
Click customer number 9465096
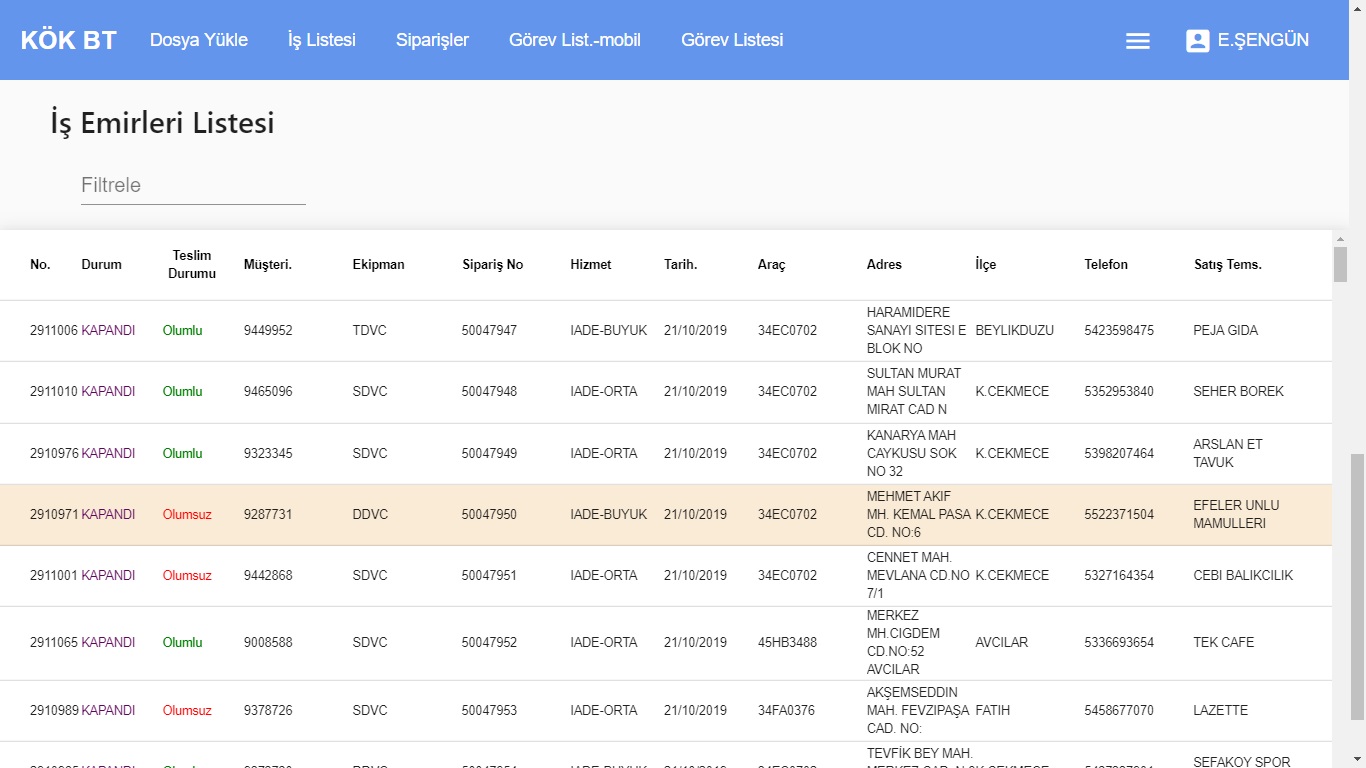point(268,392)
